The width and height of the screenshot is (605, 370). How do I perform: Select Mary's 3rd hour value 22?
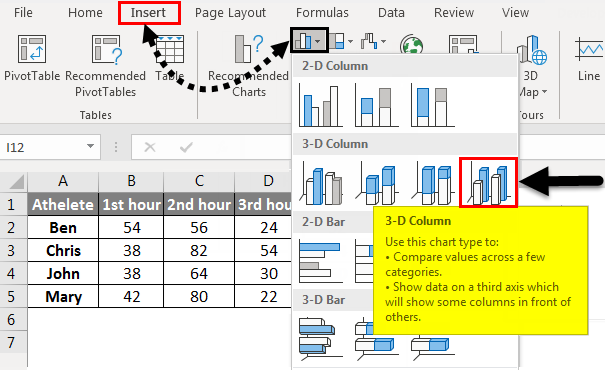[263, 296]
